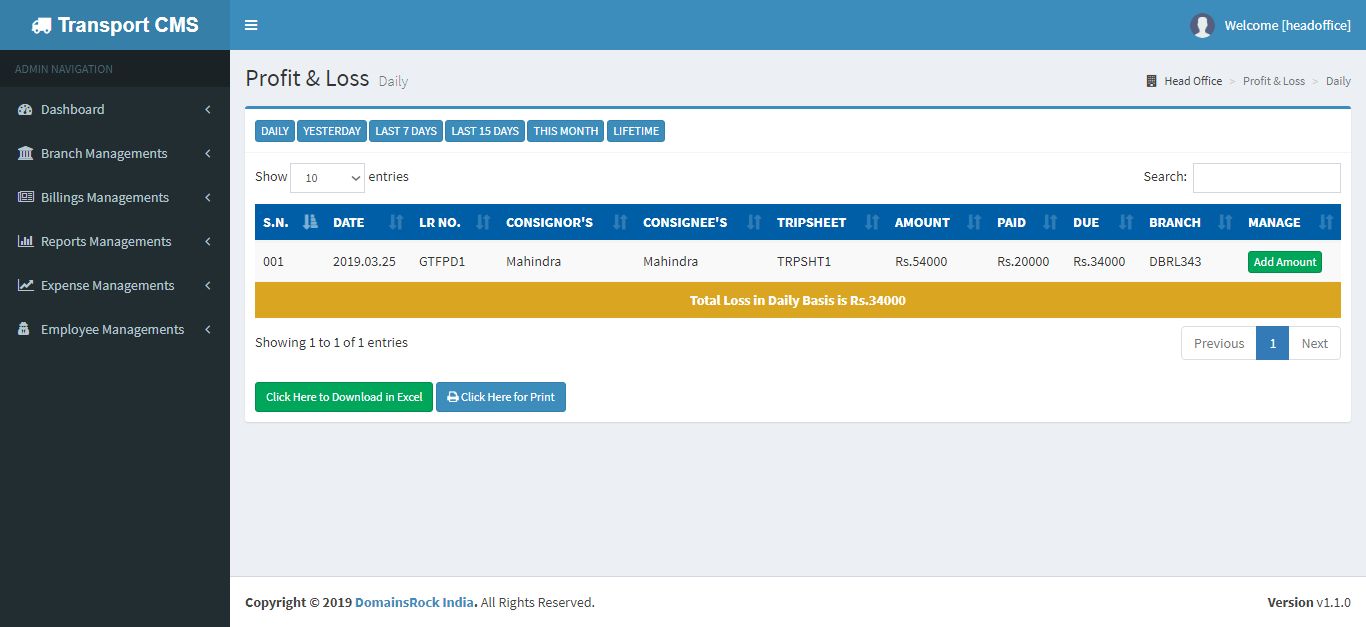Sort the table by the BRANCH column arrows

point(1225,222)
